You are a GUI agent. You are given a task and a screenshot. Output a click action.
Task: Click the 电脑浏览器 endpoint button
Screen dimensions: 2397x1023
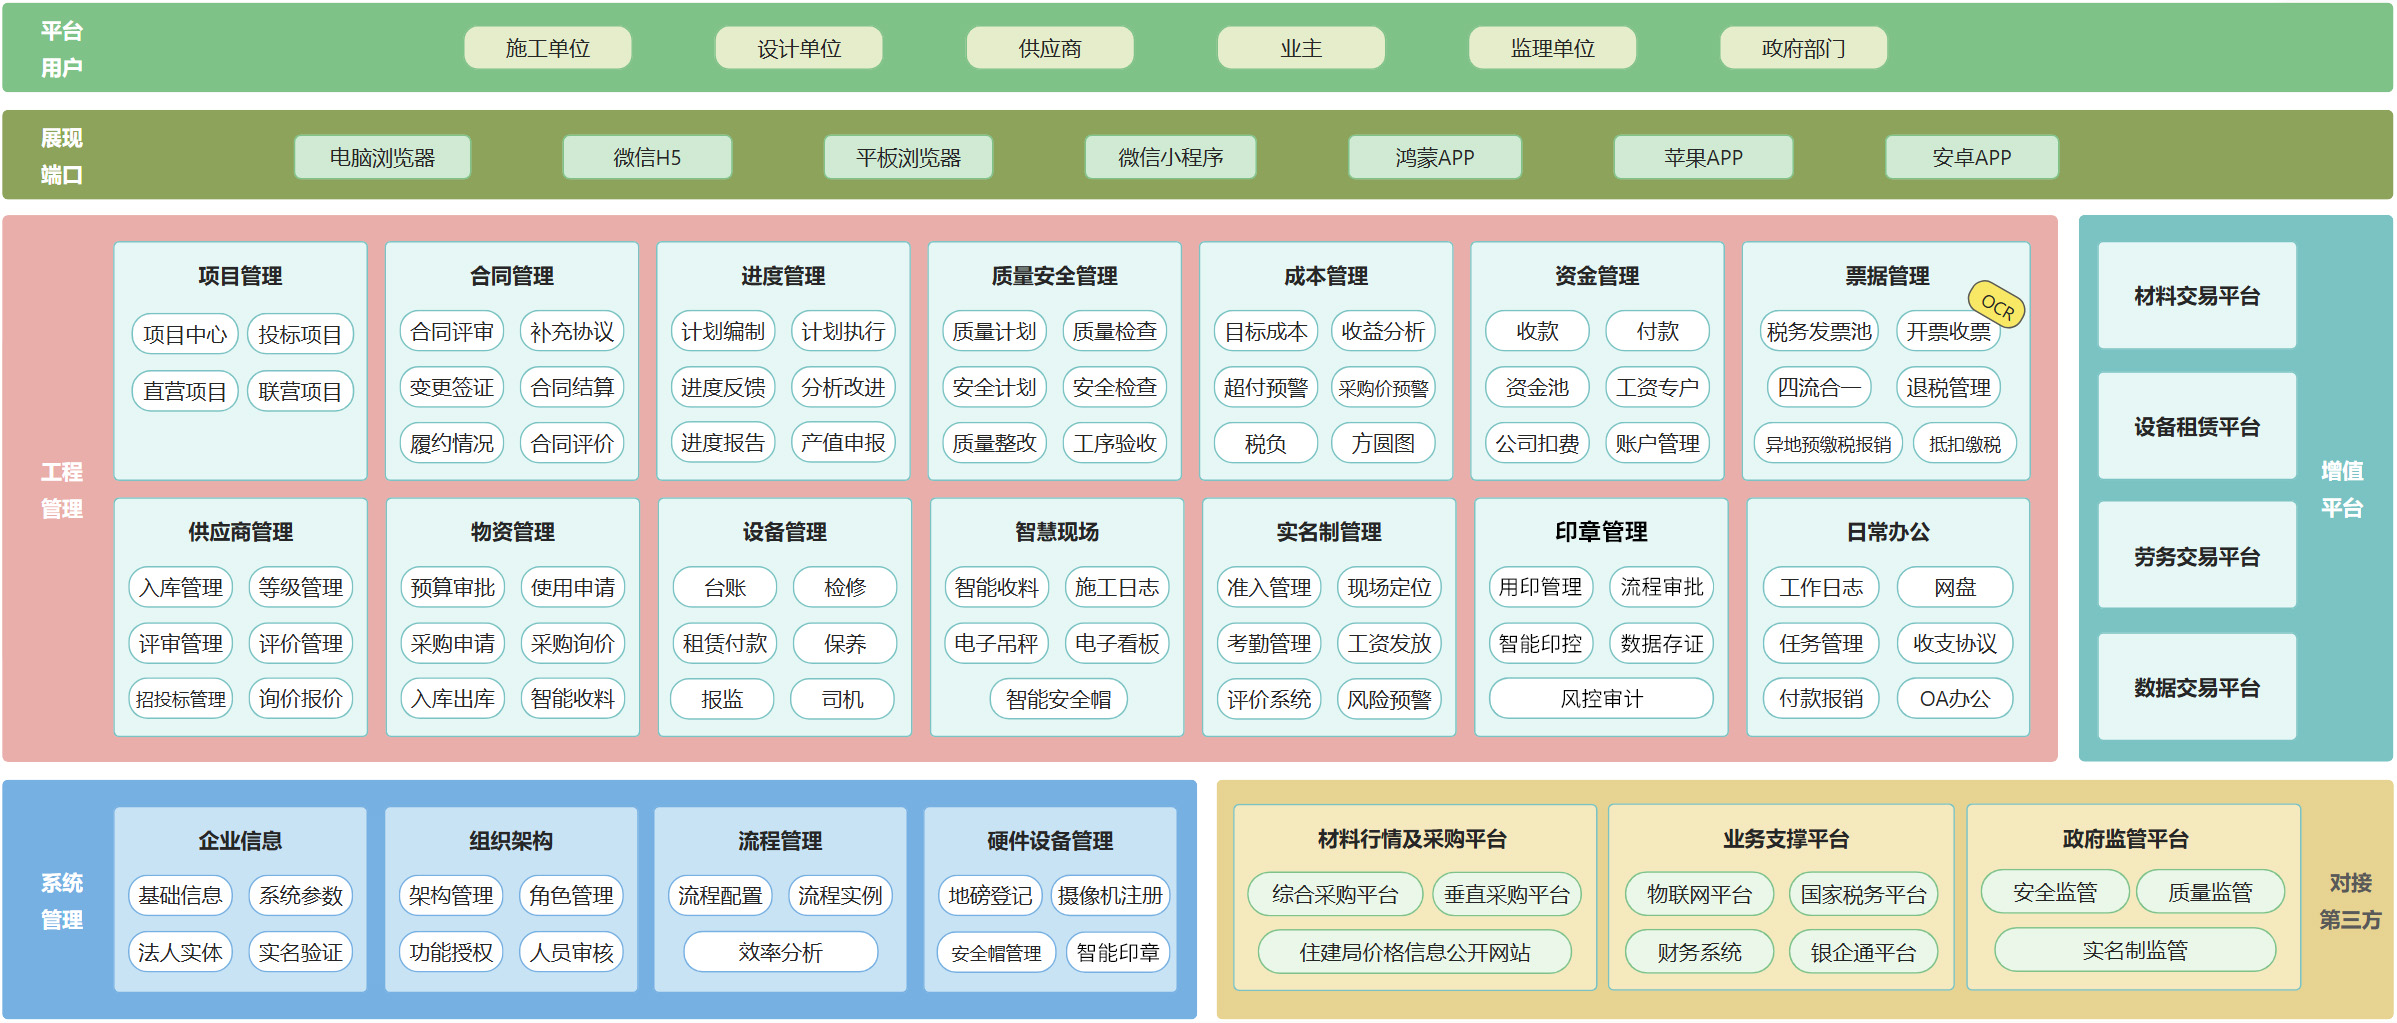382,158
